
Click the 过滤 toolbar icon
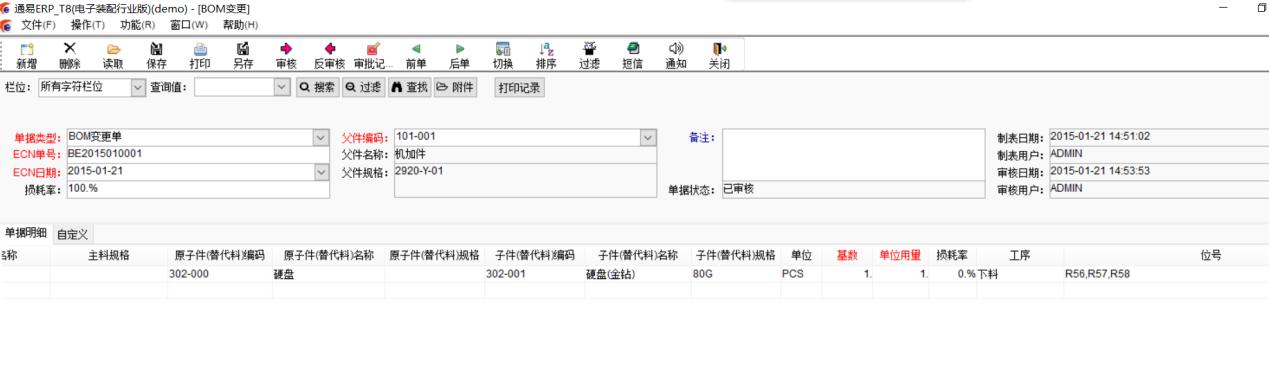pyautogui.click(x=590, y=55)
